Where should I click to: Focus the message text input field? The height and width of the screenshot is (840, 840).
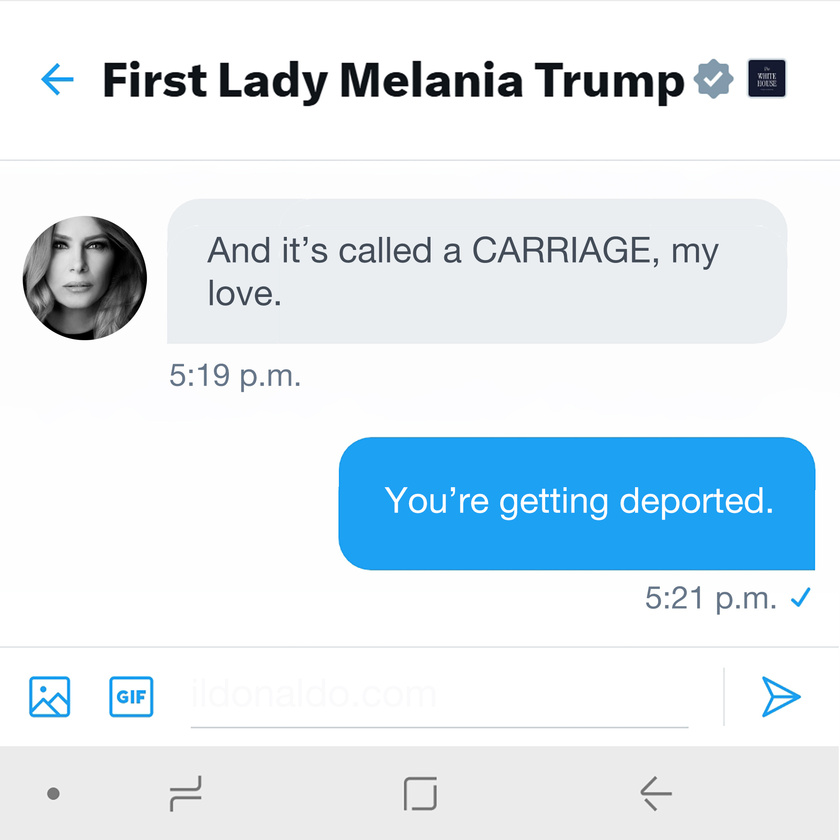click(439, 698)
